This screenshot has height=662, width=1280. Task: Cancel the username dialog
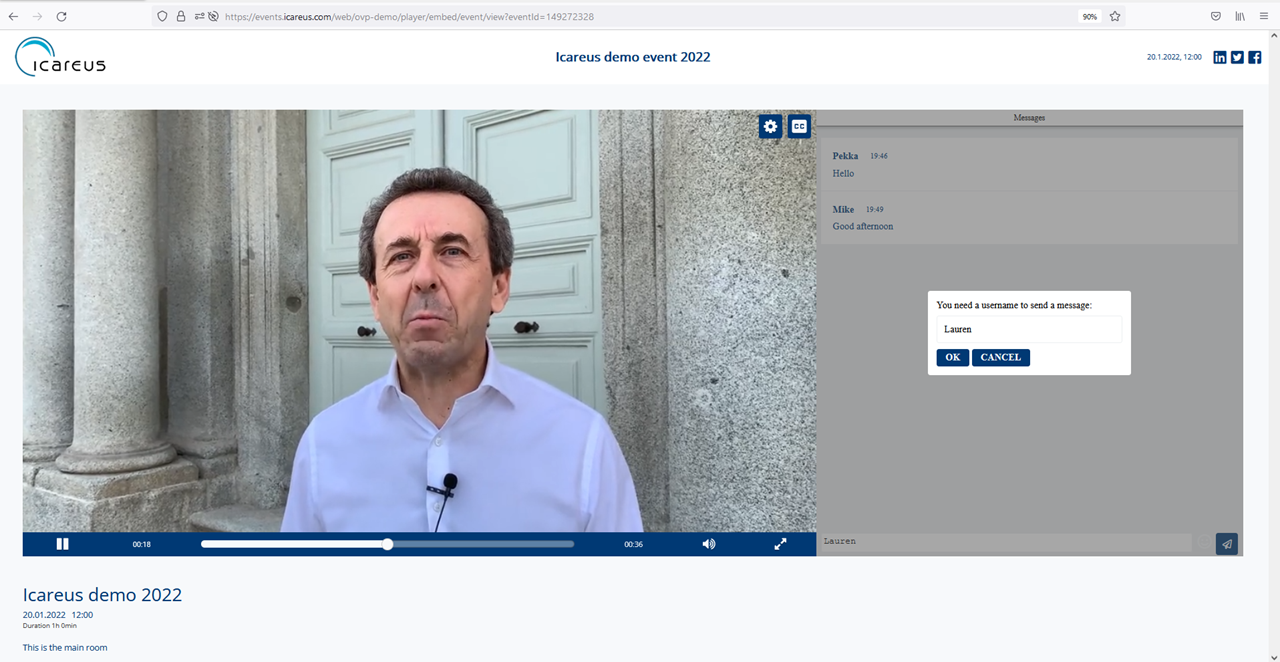pyautogui.click(x=1000, y=357)
